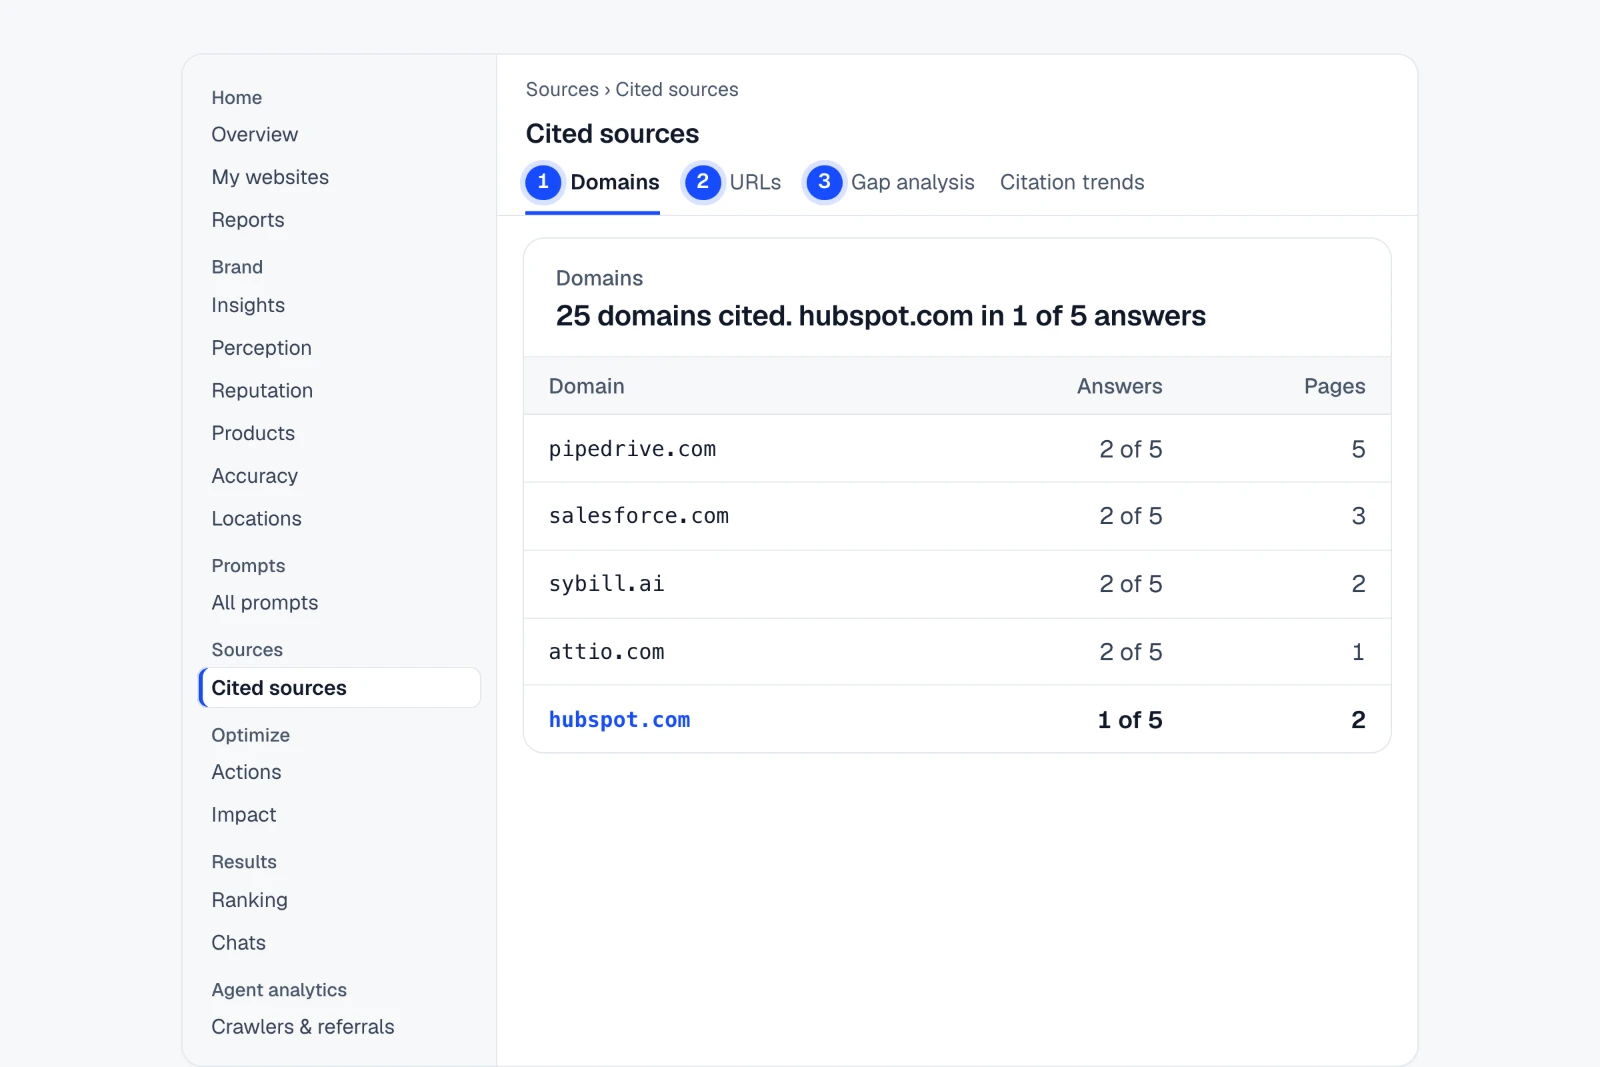1600x1067 pixels.
Task: Sort by the Pages column header
Action: coord(1334,386)
